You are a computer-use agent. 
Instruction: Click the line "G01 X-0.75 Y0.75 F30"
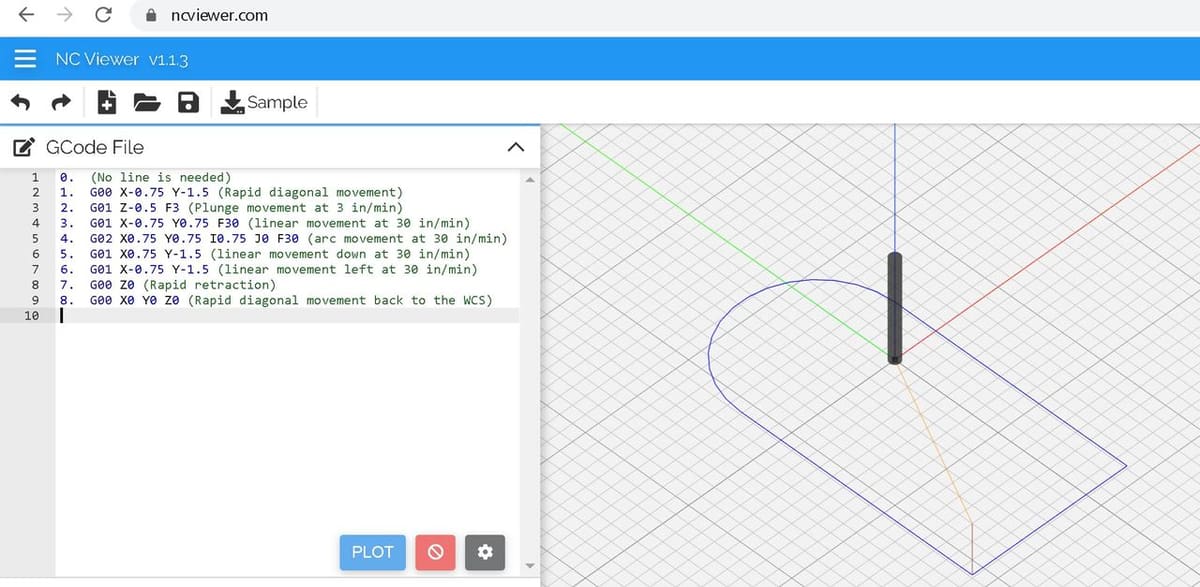tap(167, 223)
